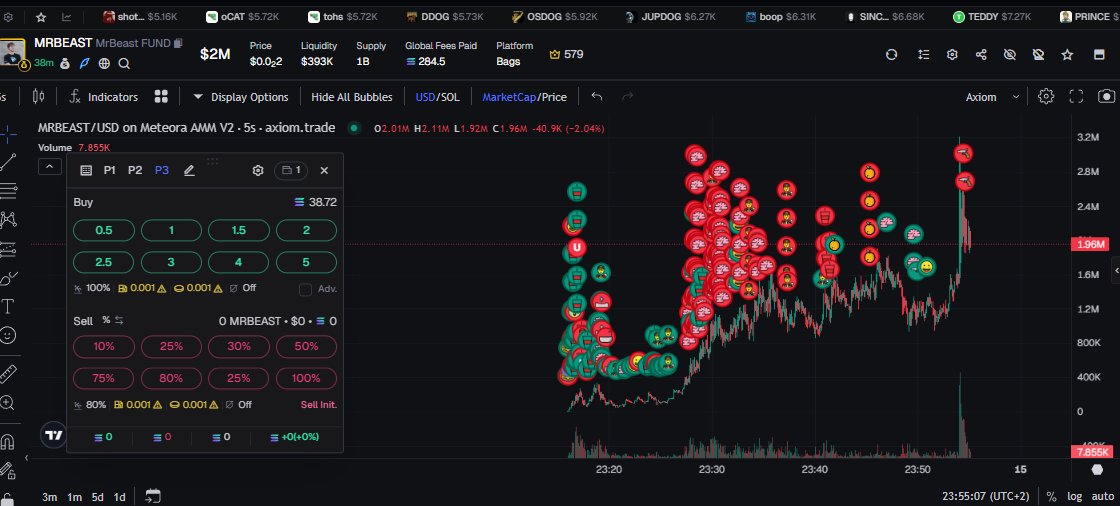
Task: Expand the Display Options dropdown
Action: tap(241, 96)
